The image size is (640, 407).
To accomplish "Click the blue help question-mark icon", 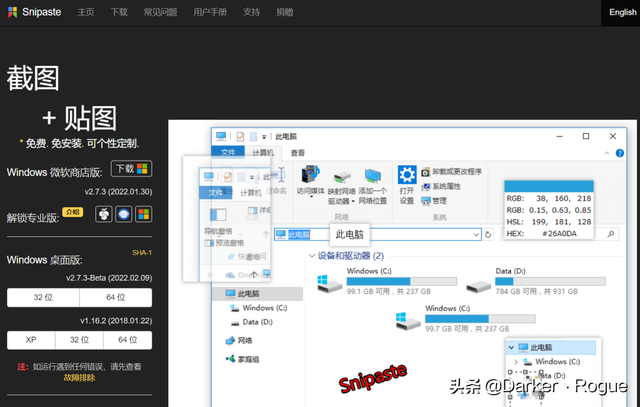I will (620, 153).
